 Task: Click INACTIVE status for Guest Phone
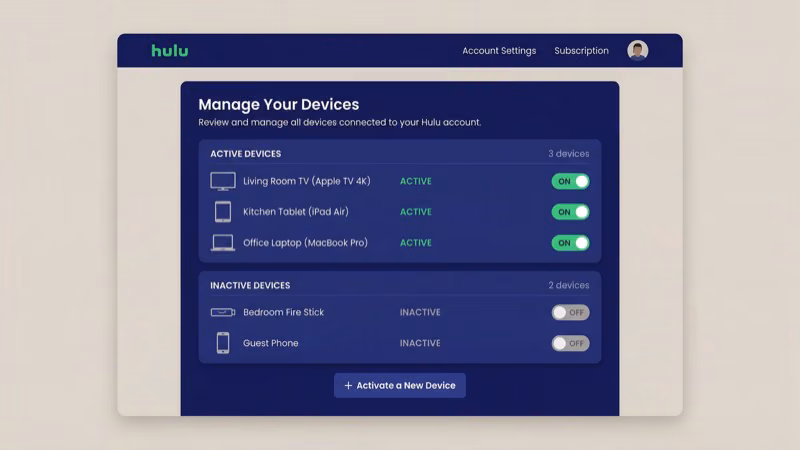[x=420, y=343]
